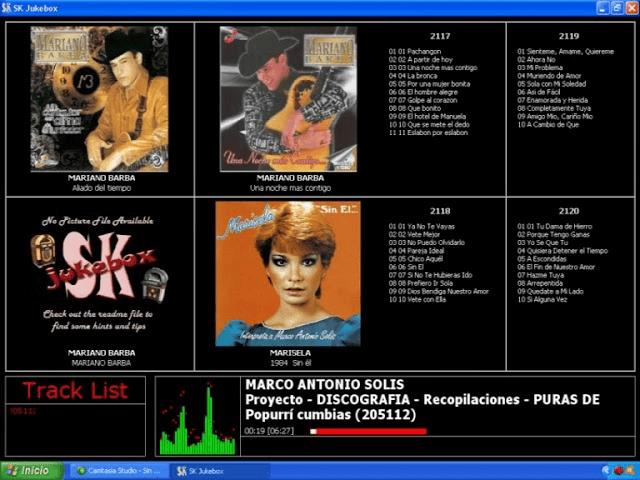Viewport: 640px width, 480px height.
Task: Select the Marisela Sin El album cover
Action: [x=288, y=274]
